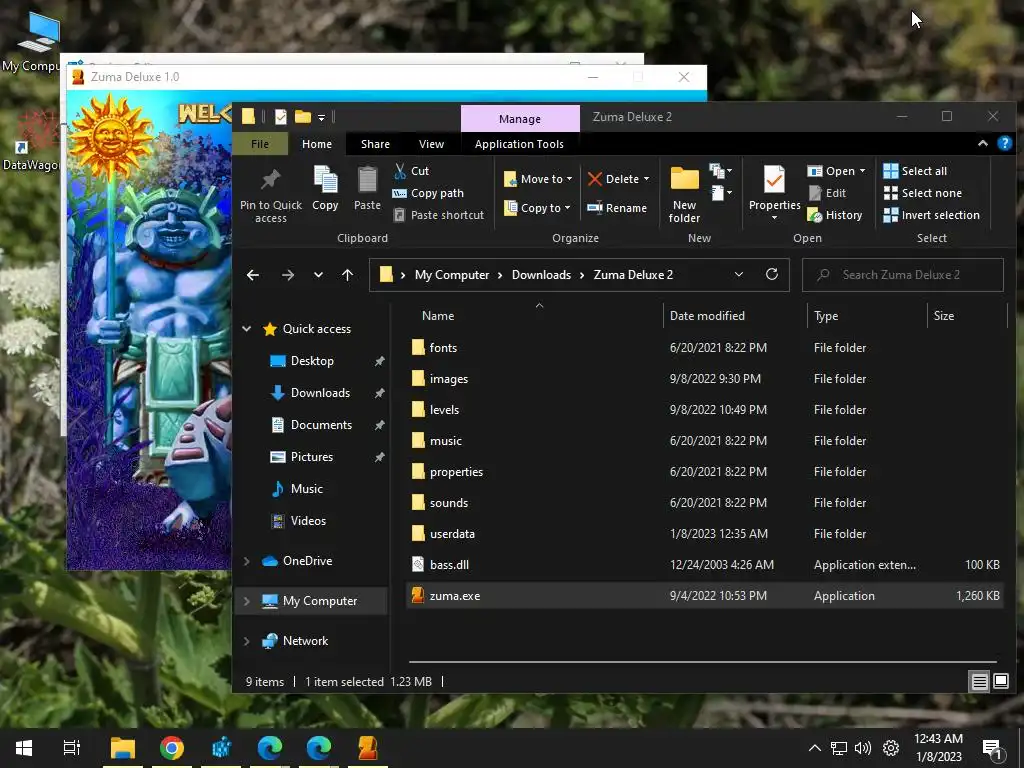1024x768 pixels.
Task: Open address bar history dropdown
Action: click(x=739, y=274)
